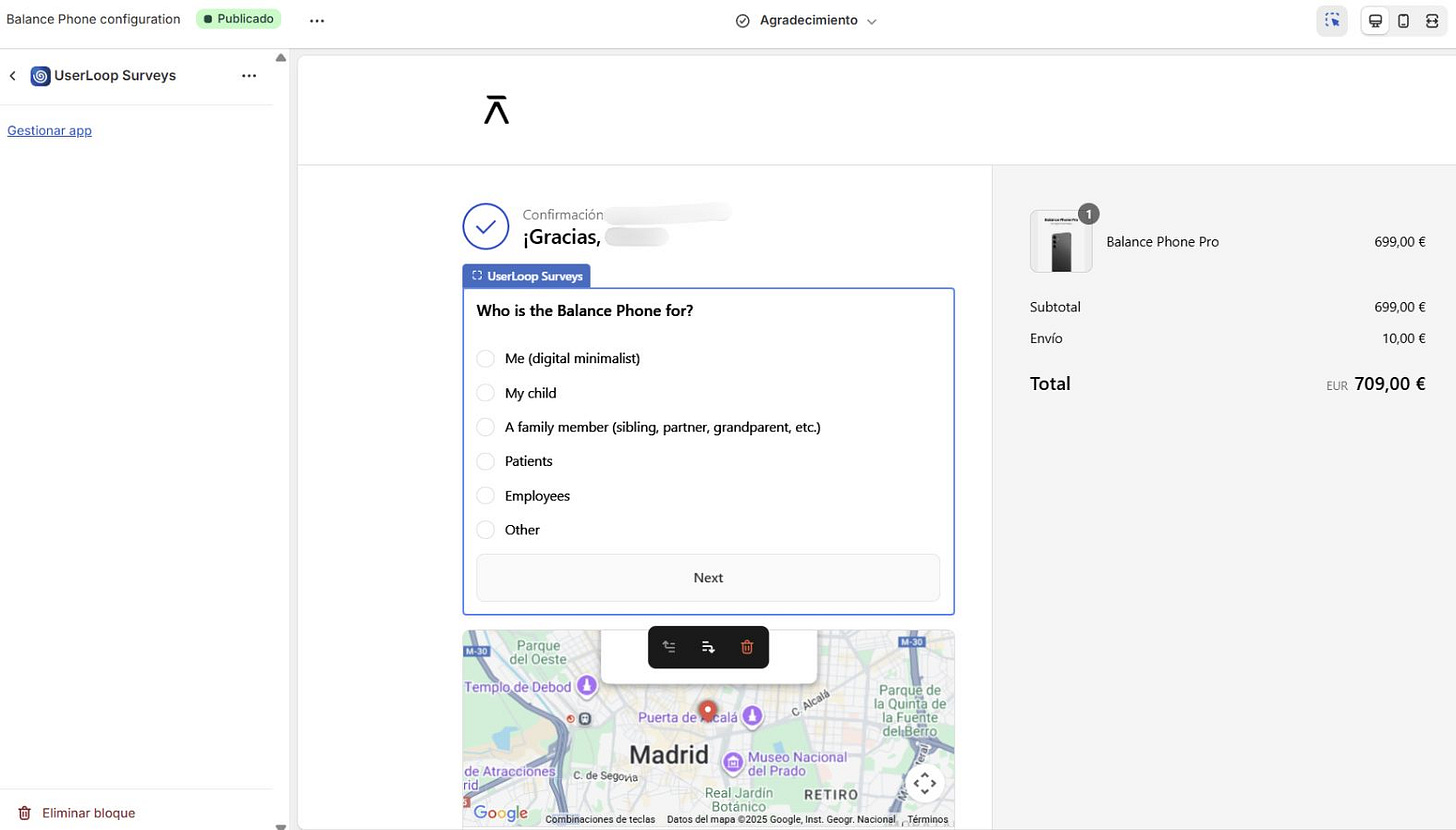The image size is (1456, 830).
Task: Click the "Envío" shipping row label
Action: 1046,338
